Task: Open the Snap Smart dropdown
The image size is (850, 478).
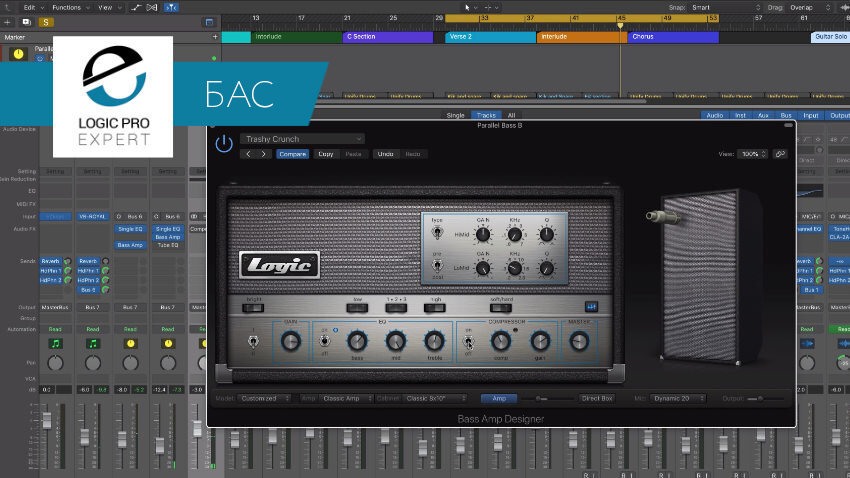Action: click(x=726, y=8)
